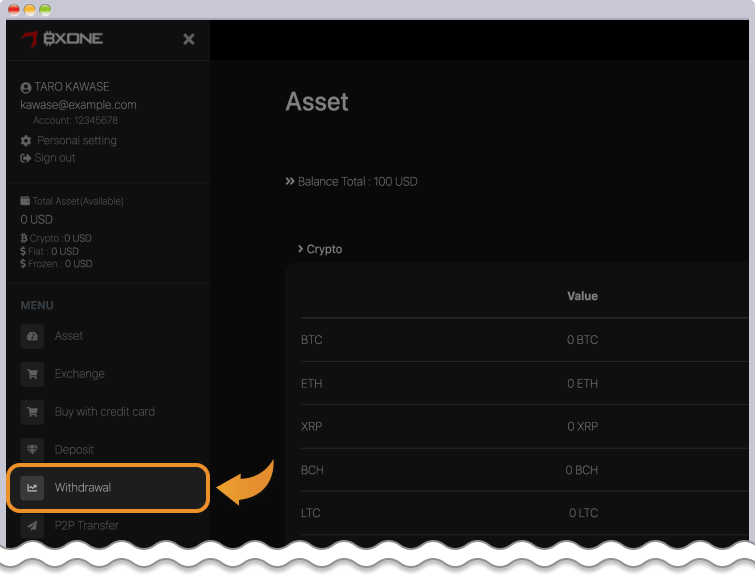Click the Asset page heading
The image size is (755, 578).
click(317, 102)
